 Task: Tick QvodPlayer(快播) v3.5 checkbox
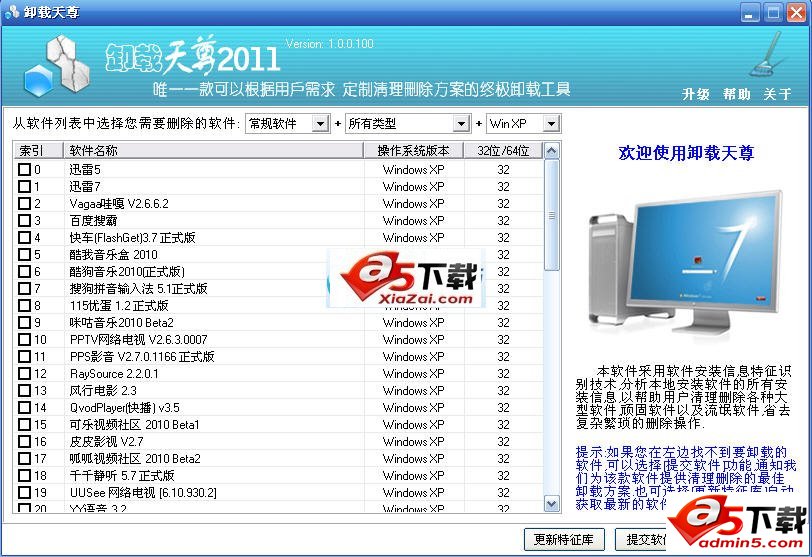tap(24, 407)
